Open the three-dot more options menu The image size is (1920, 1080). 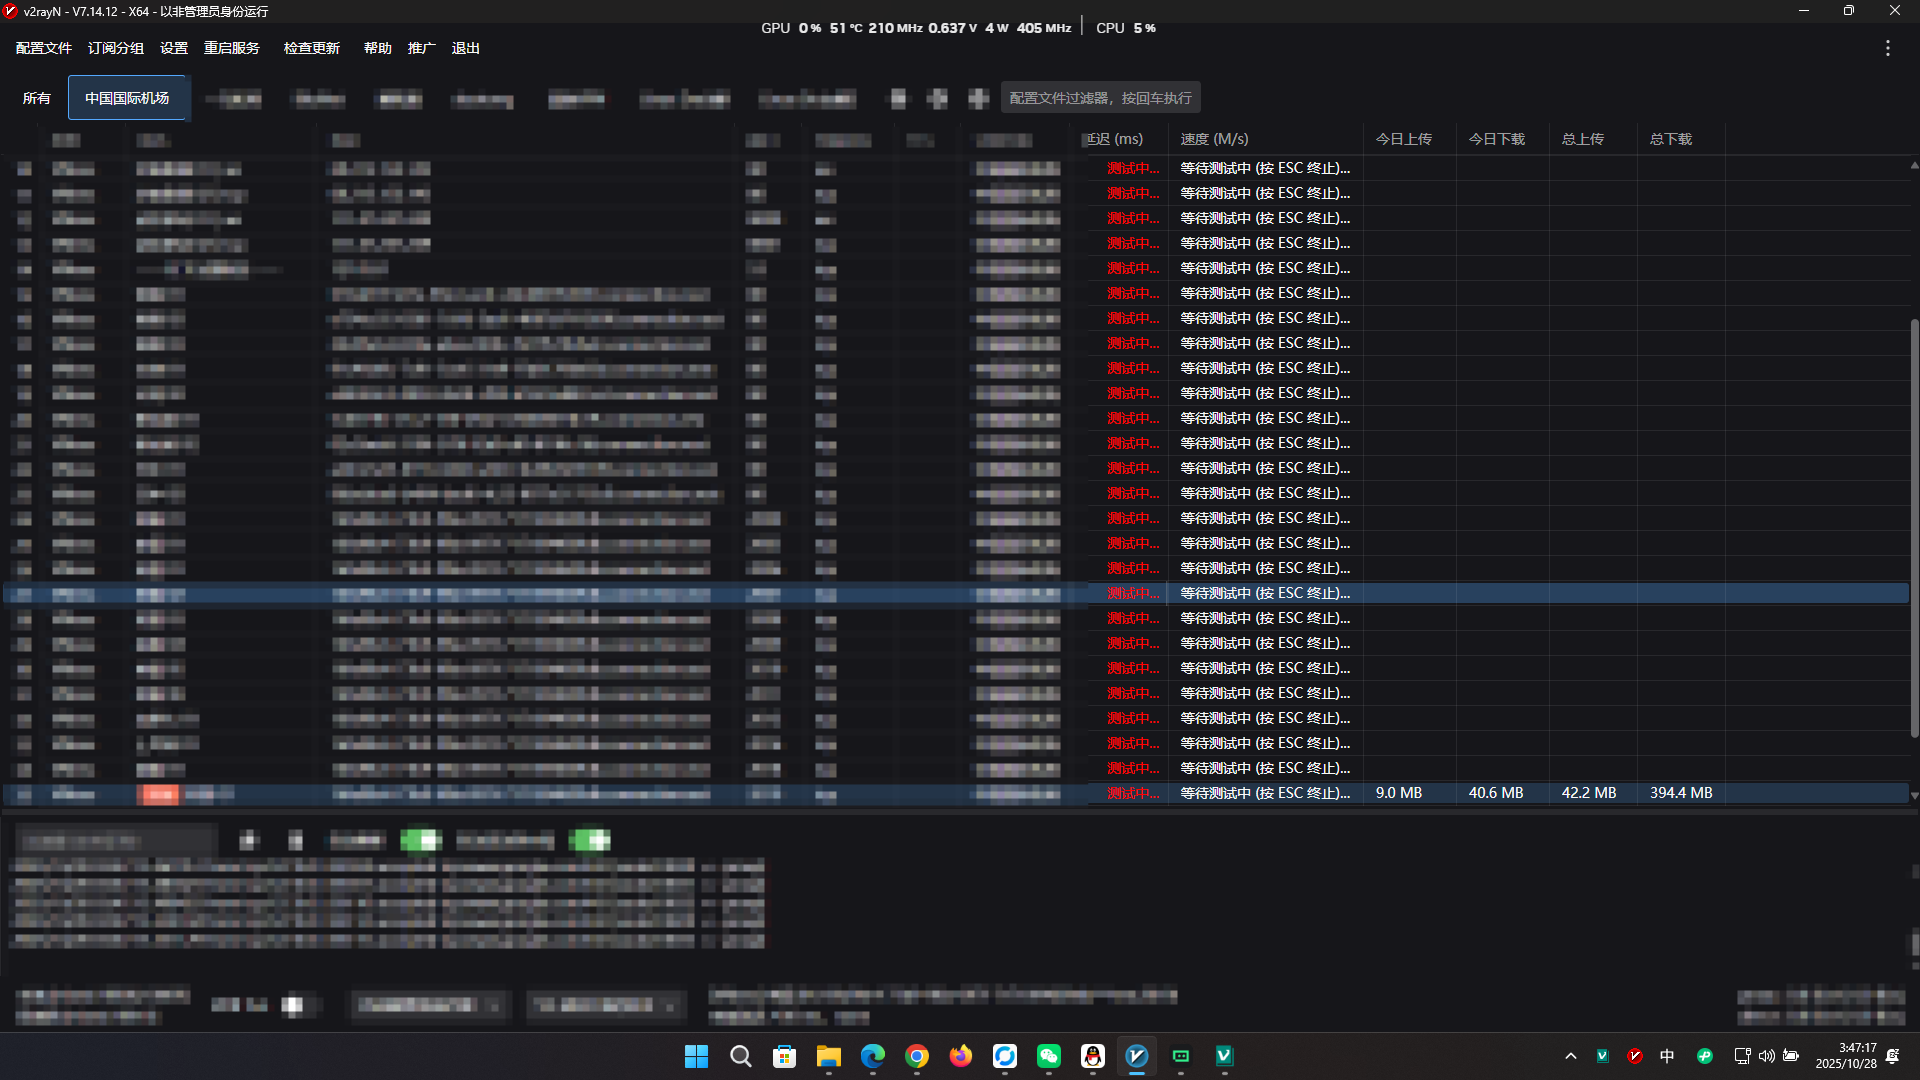[1887, 48]
